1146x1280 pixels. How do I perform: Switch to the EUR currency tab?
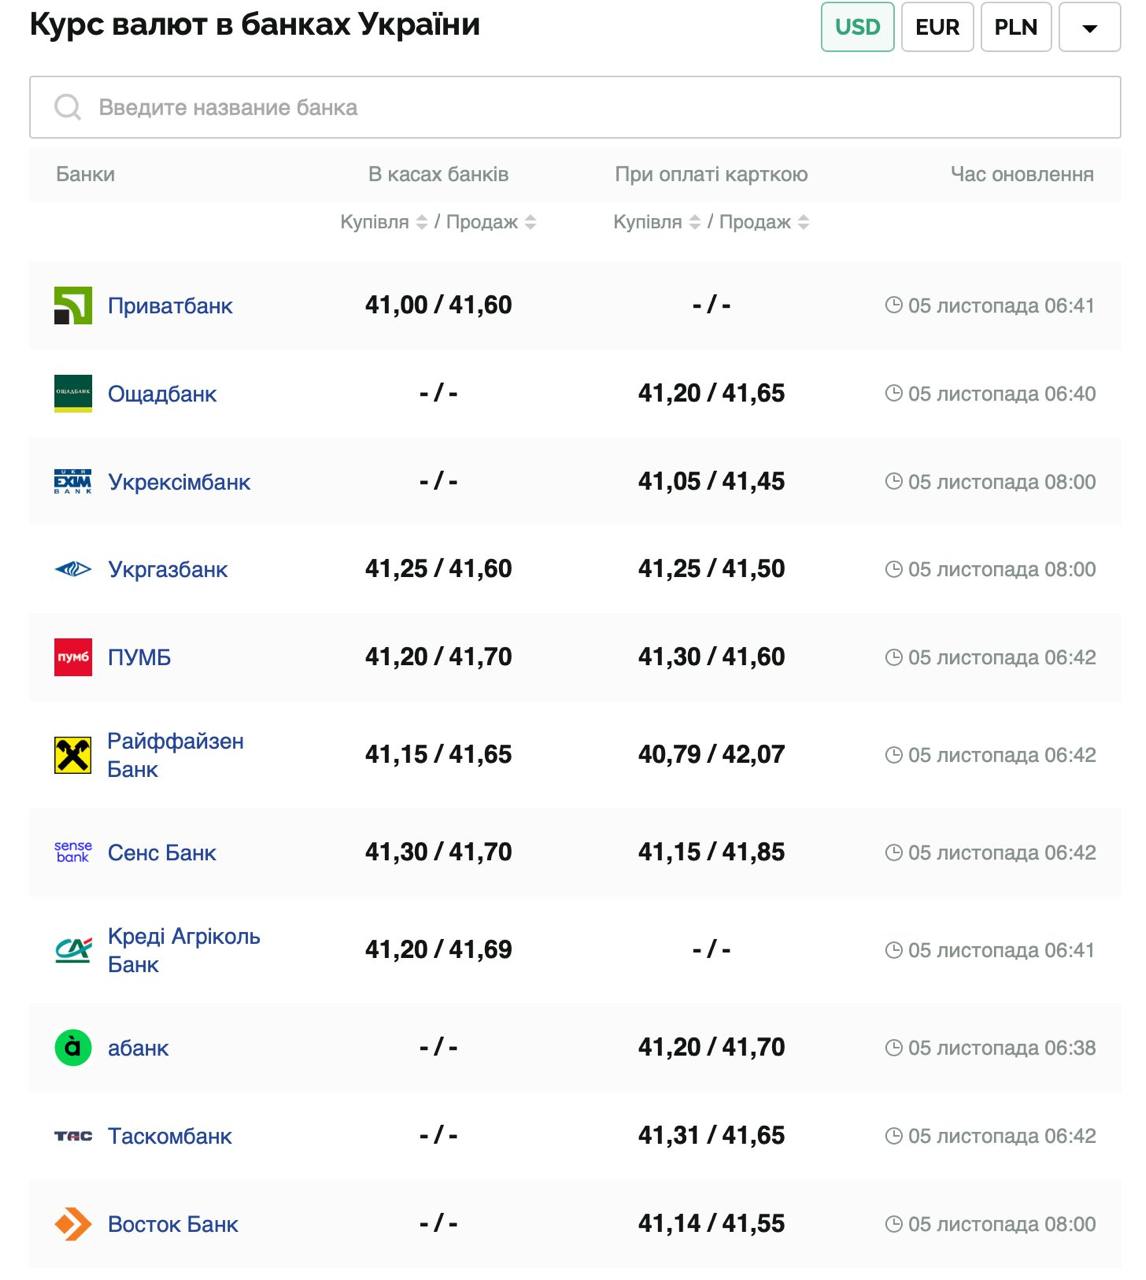click(x=937, y=27)
